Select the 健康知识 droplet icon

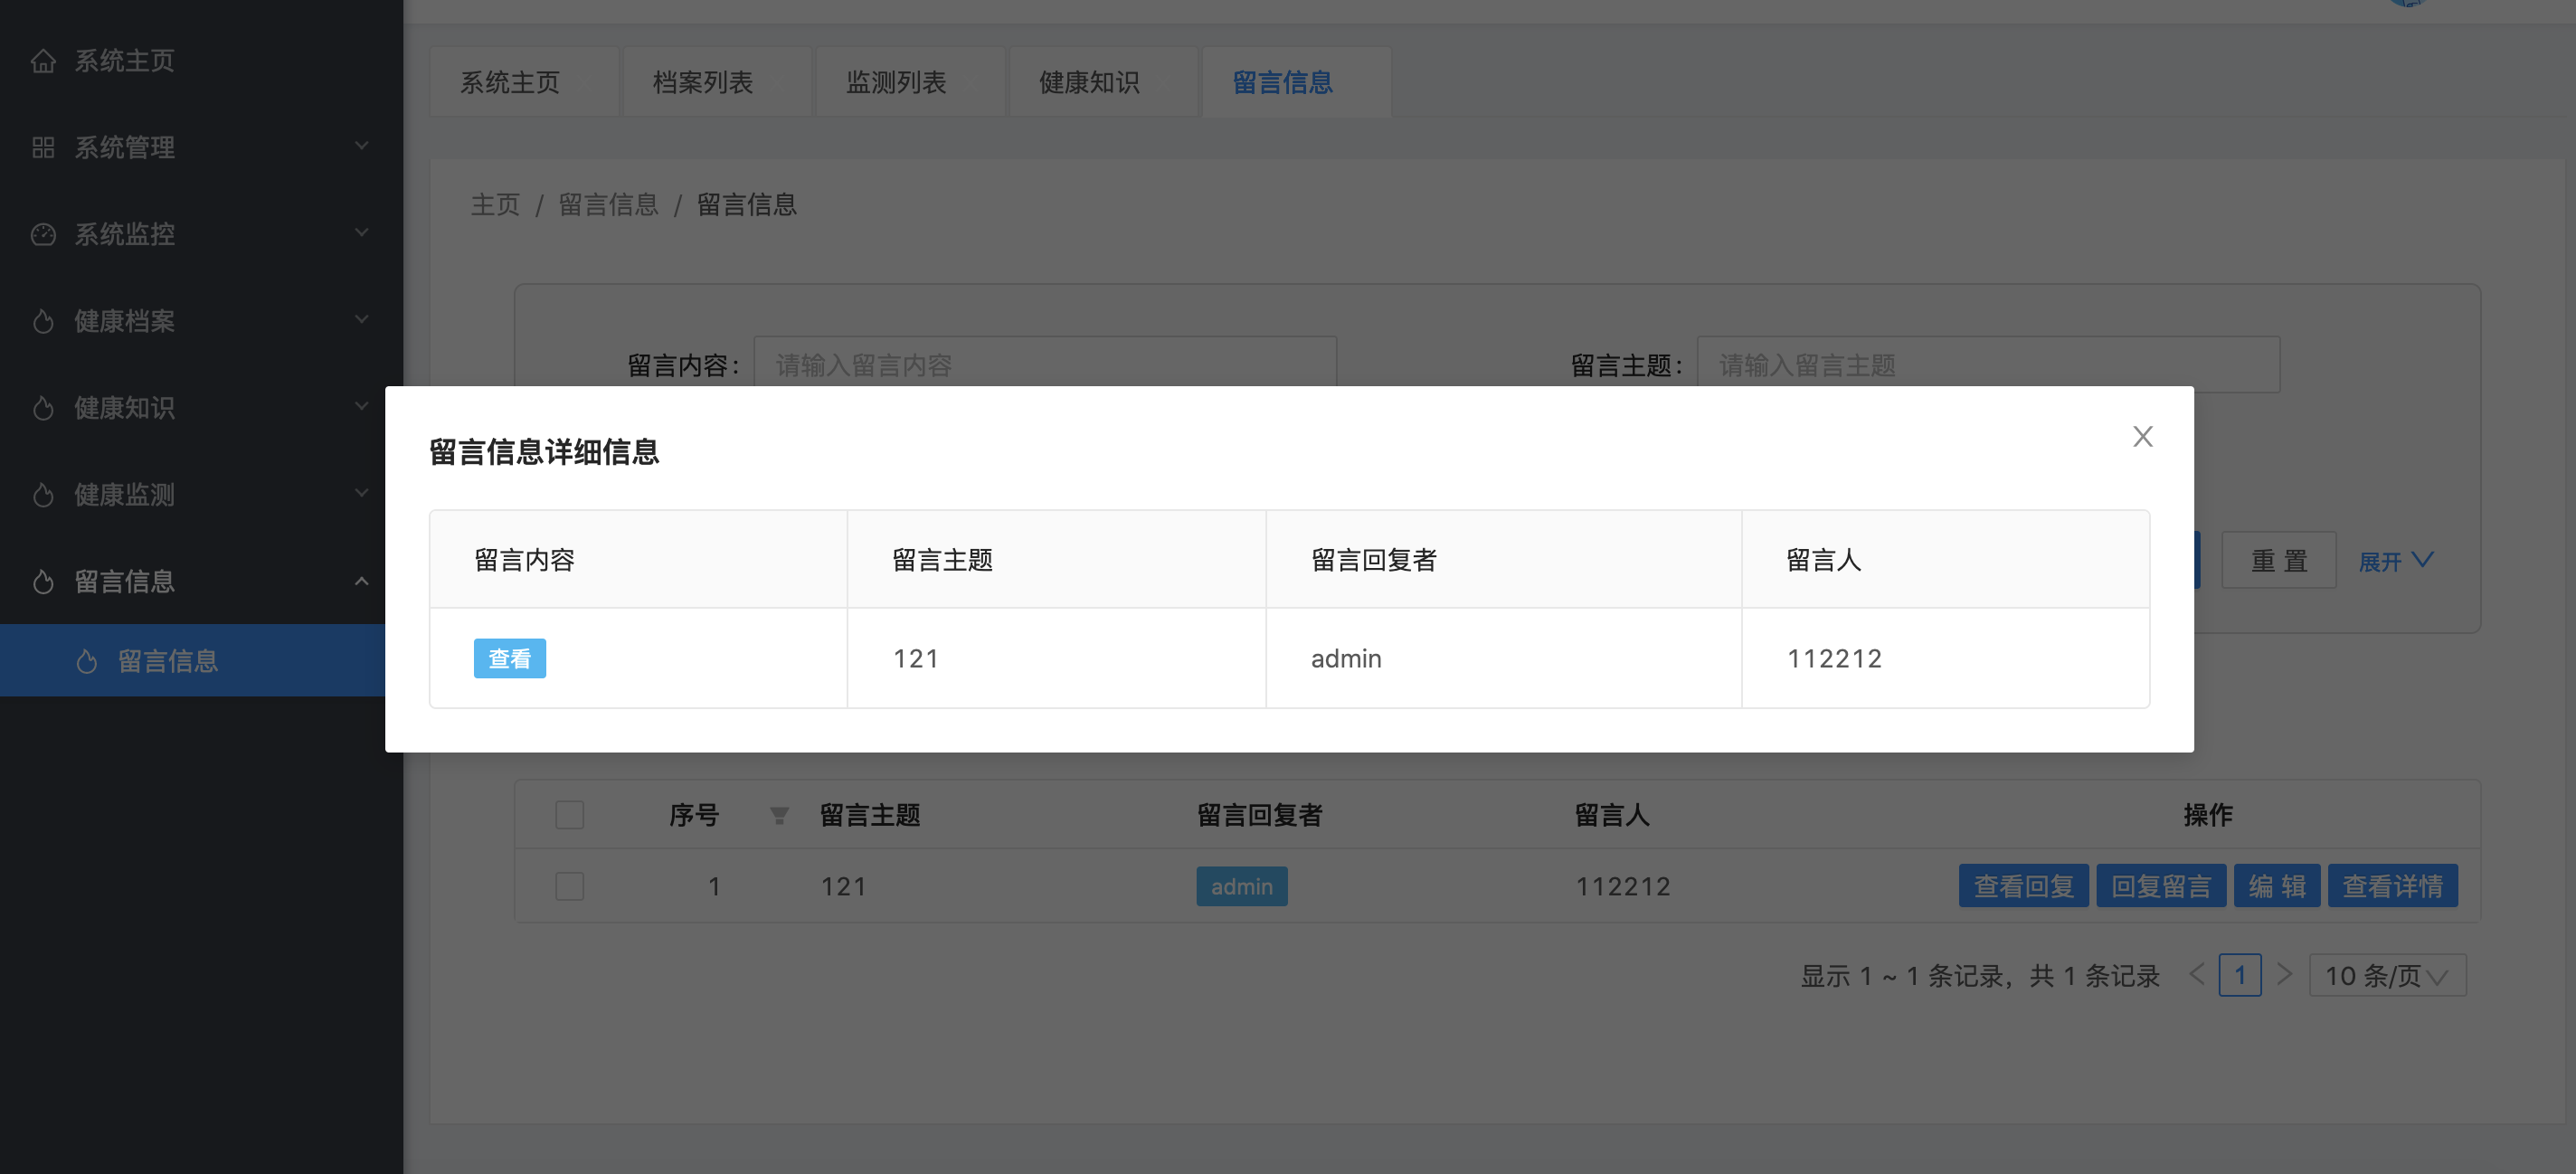[x=44, y=408]
